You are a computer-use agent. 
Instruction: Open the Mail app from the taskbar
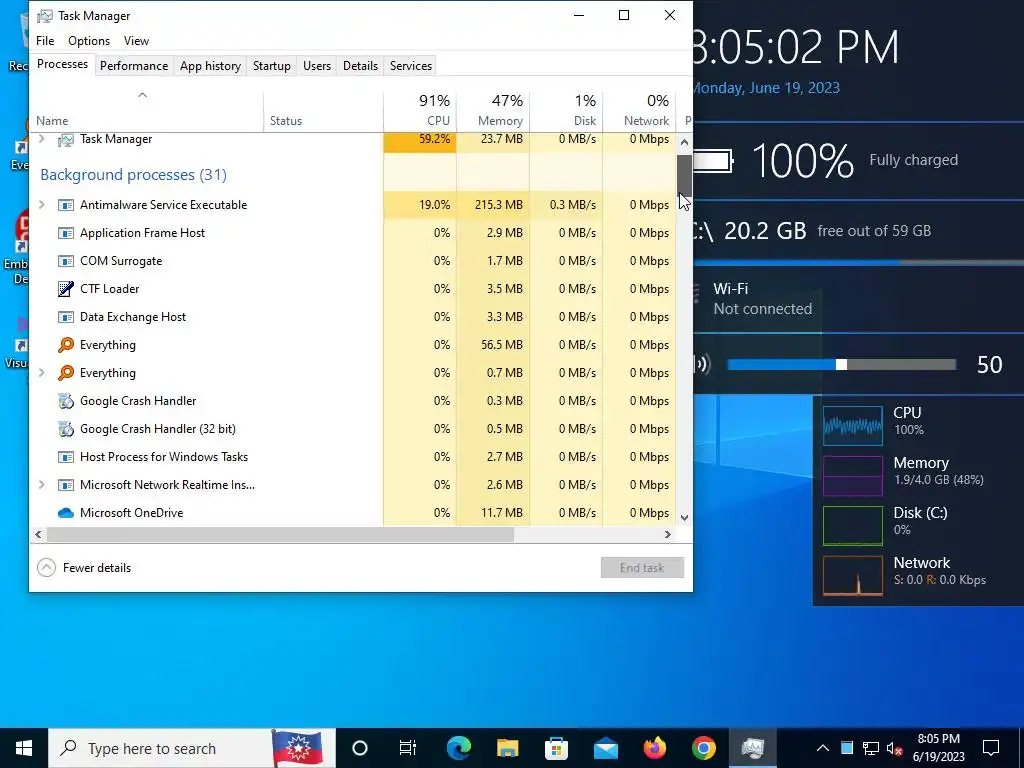tap(605, 748)
